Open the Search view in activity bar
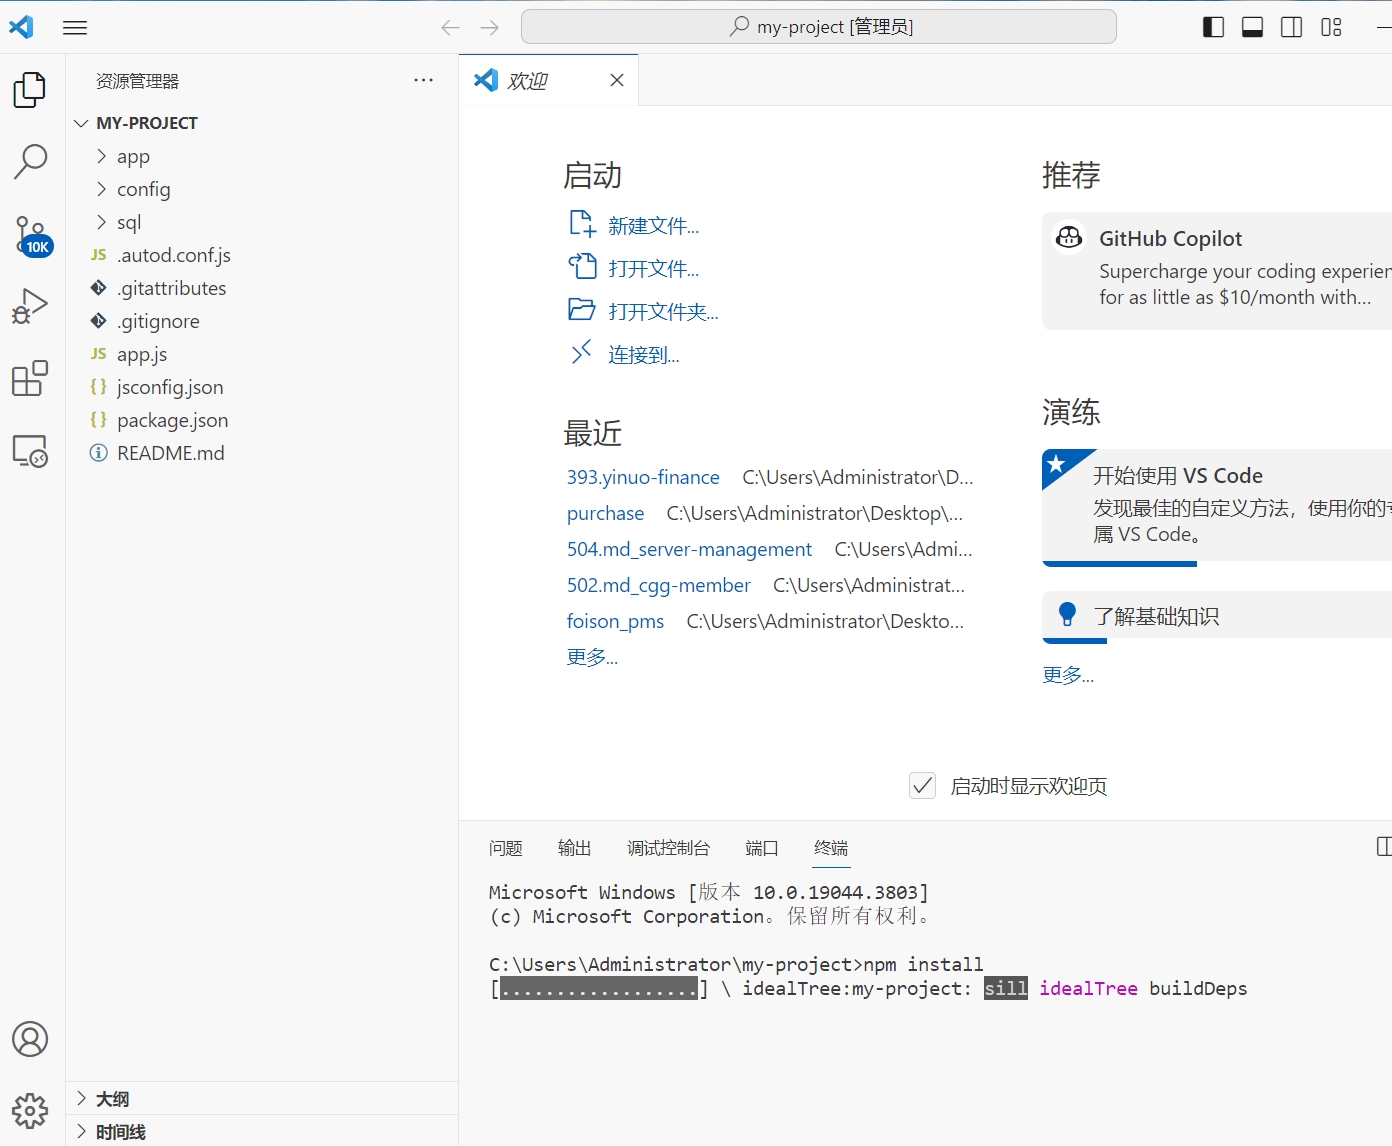 30,160
